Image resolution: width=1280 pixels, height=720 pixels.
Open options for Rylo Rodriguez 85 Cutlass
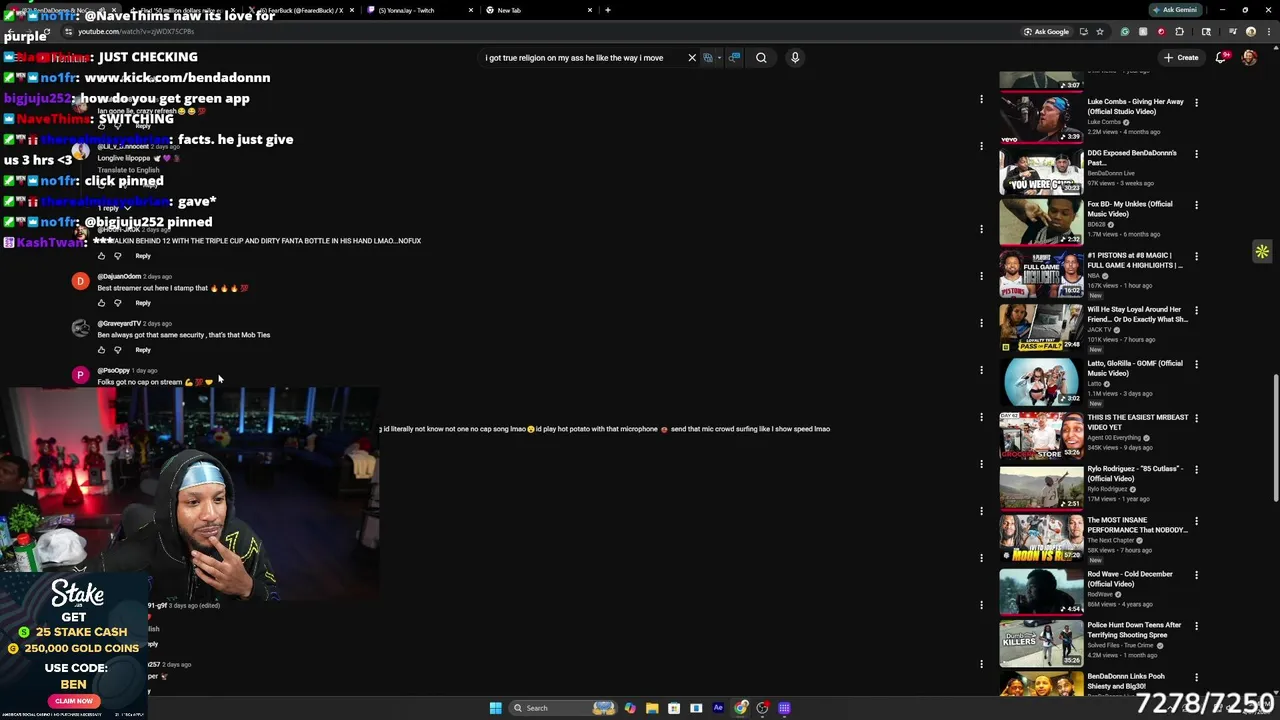pos(1196,469)
